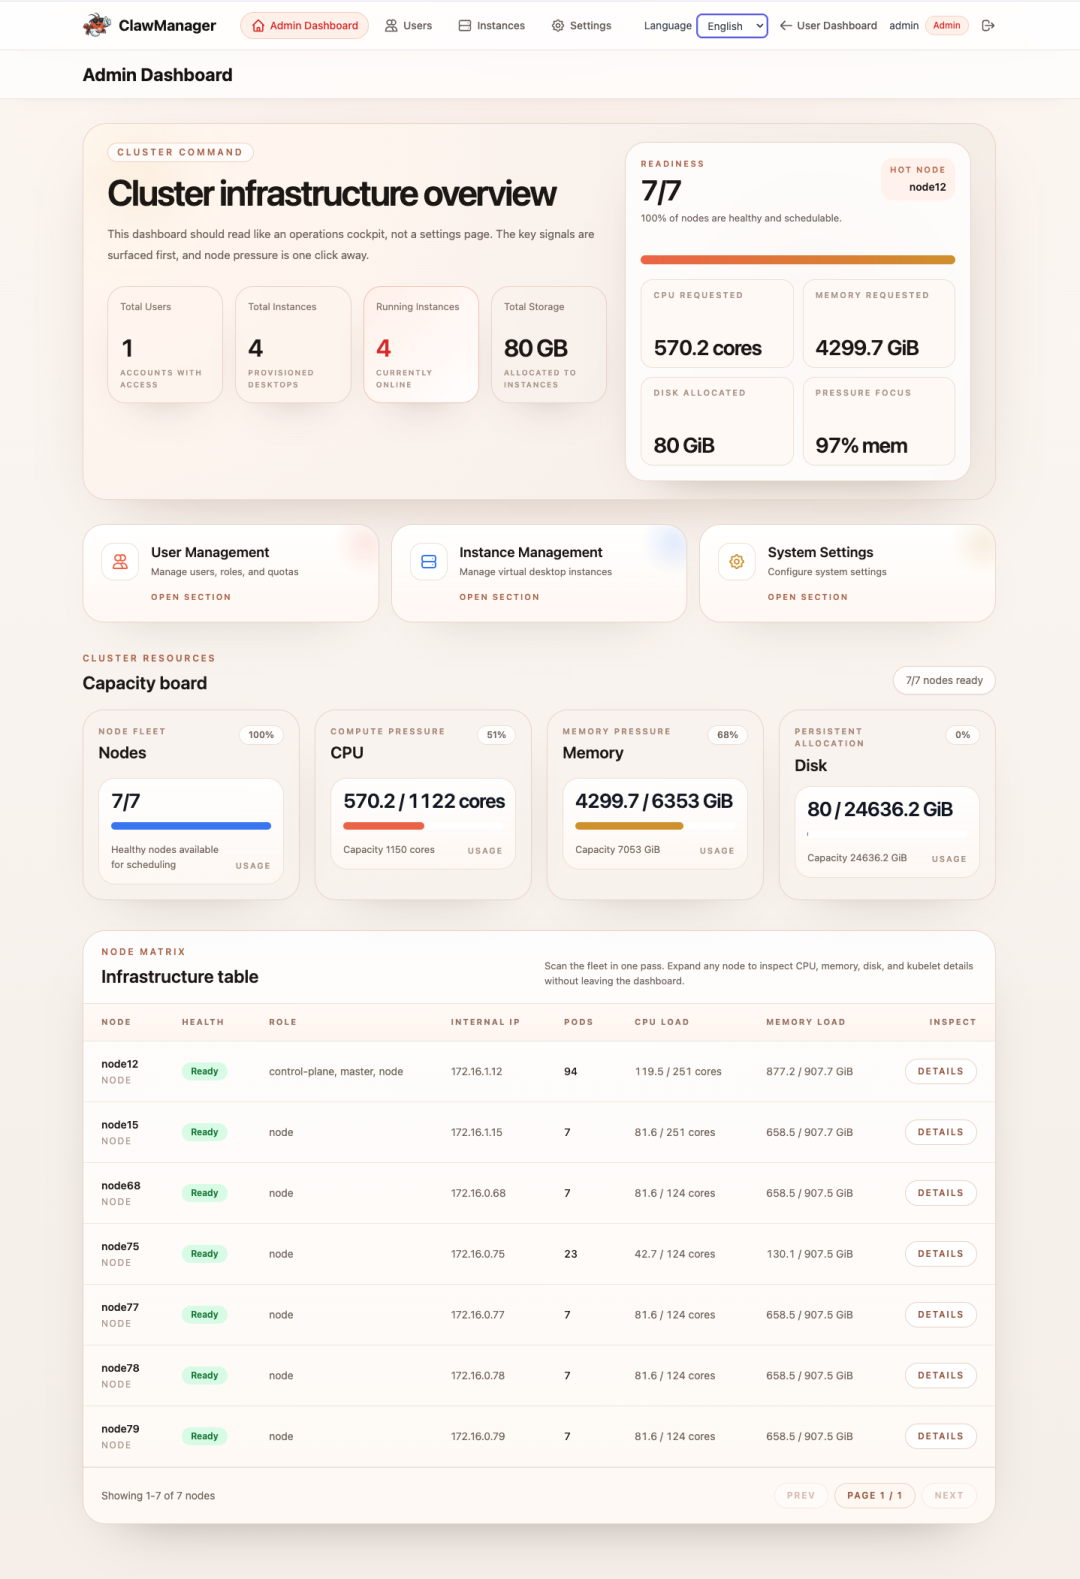Viewport: 1080px width, 1579px height.
Task: Click the HOT NODE node12 badge
Action: coord(918,179)
